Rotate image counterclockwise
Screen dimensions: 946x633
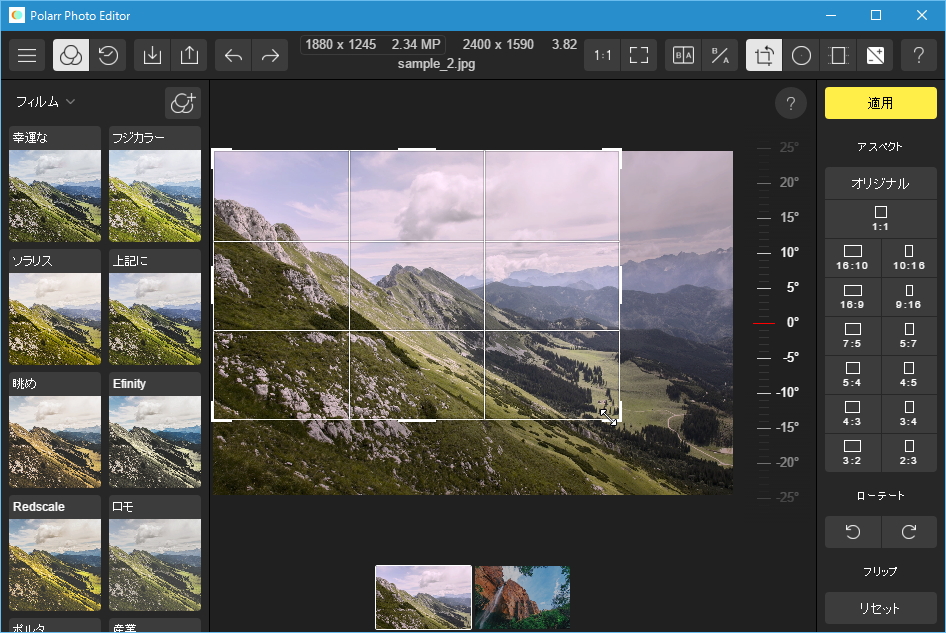point(852,532)
